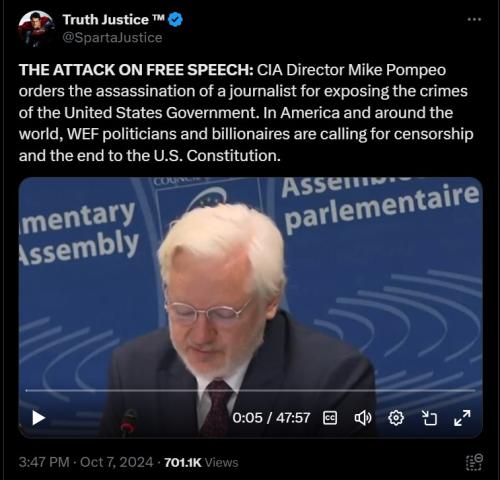The height and width of the screenshot is (480, 500).
Task: View post analytics via 701.1K Views
Action: coord(201,462)
